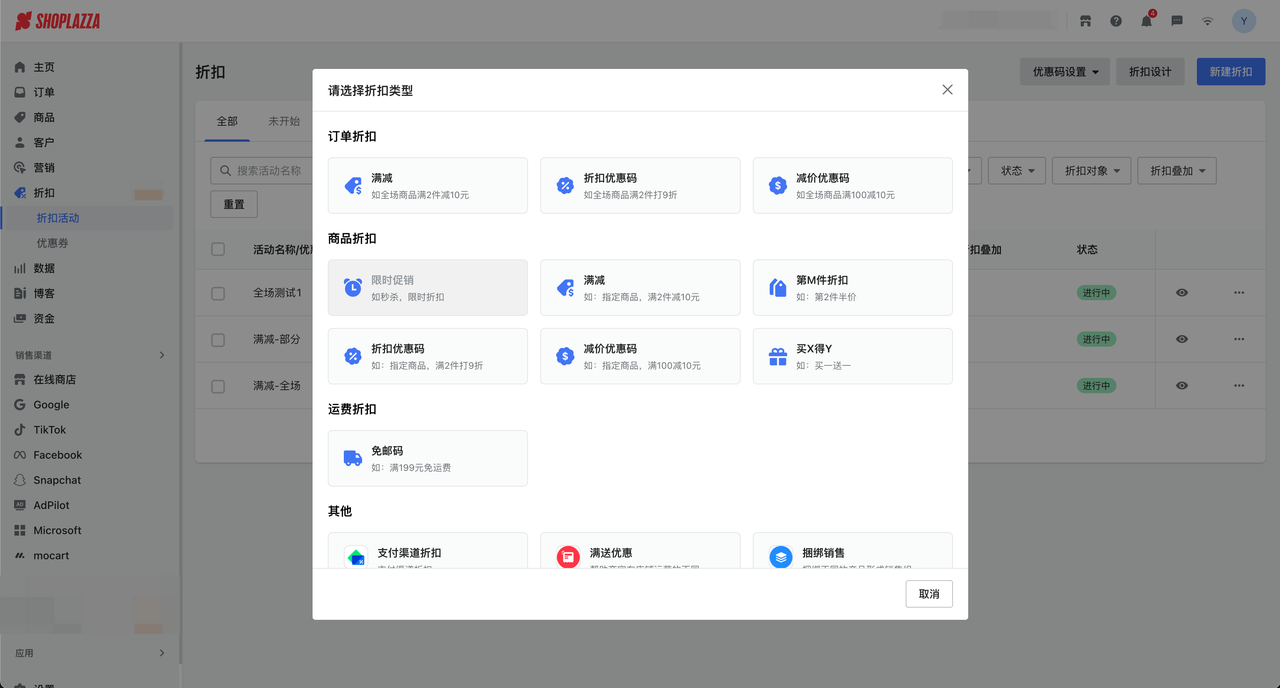Select the 限时促销 discount type
Screen dimensions: 1280x688
pos(427,287)
